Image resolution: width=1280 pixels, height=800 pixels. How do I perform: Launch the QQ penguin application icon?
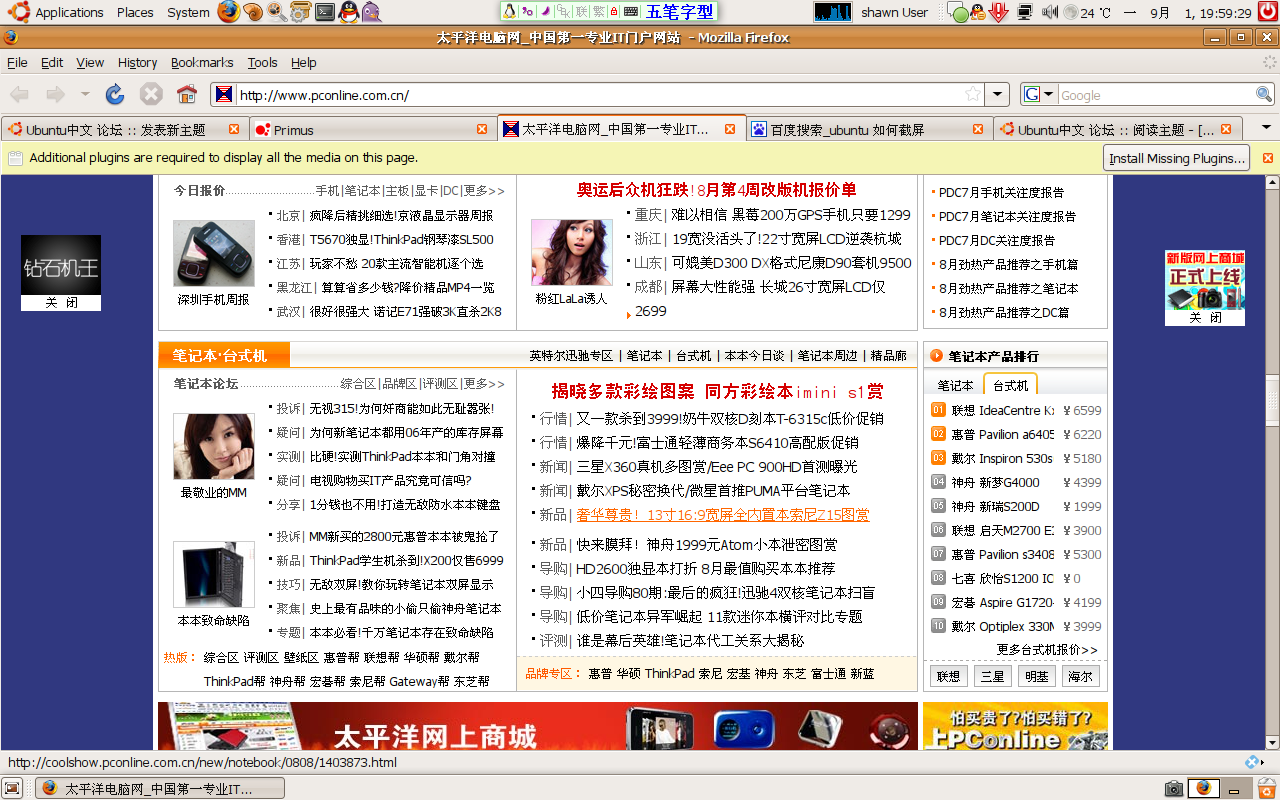347,12
